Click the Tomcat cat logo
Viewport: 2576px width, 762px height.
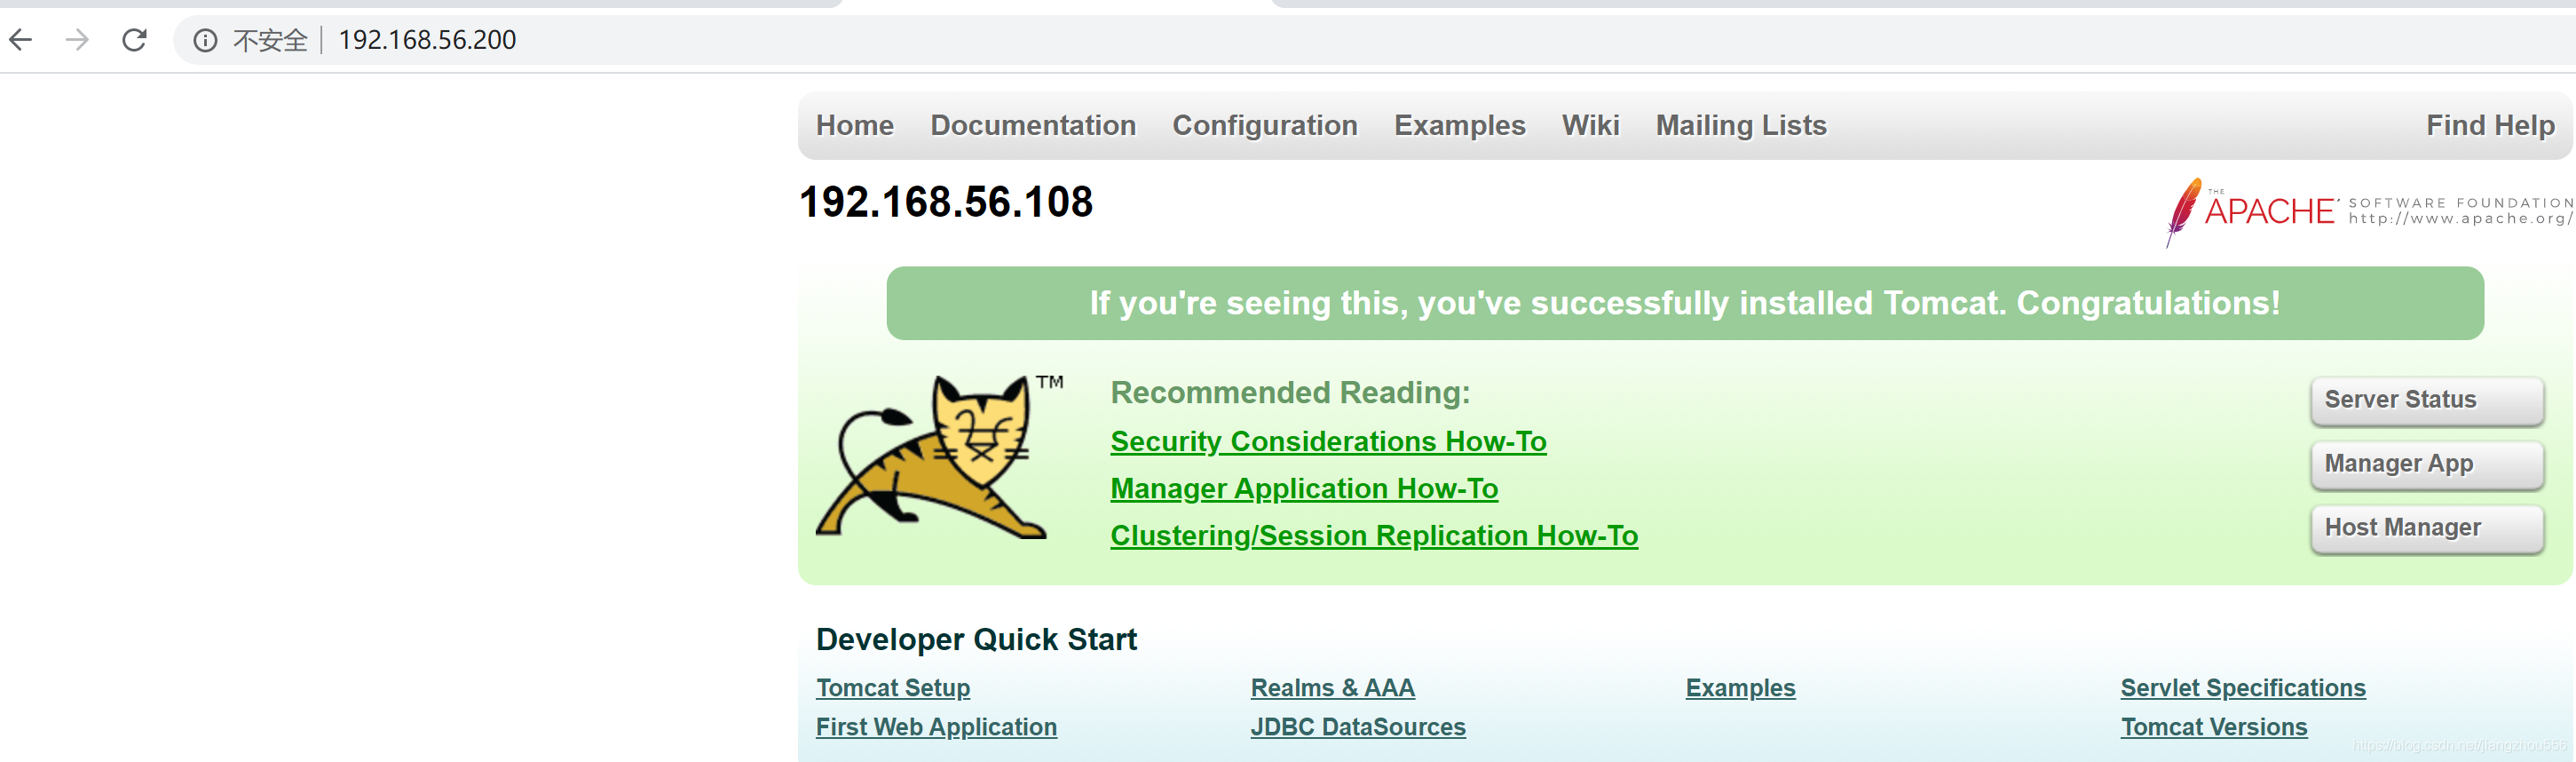939,456
